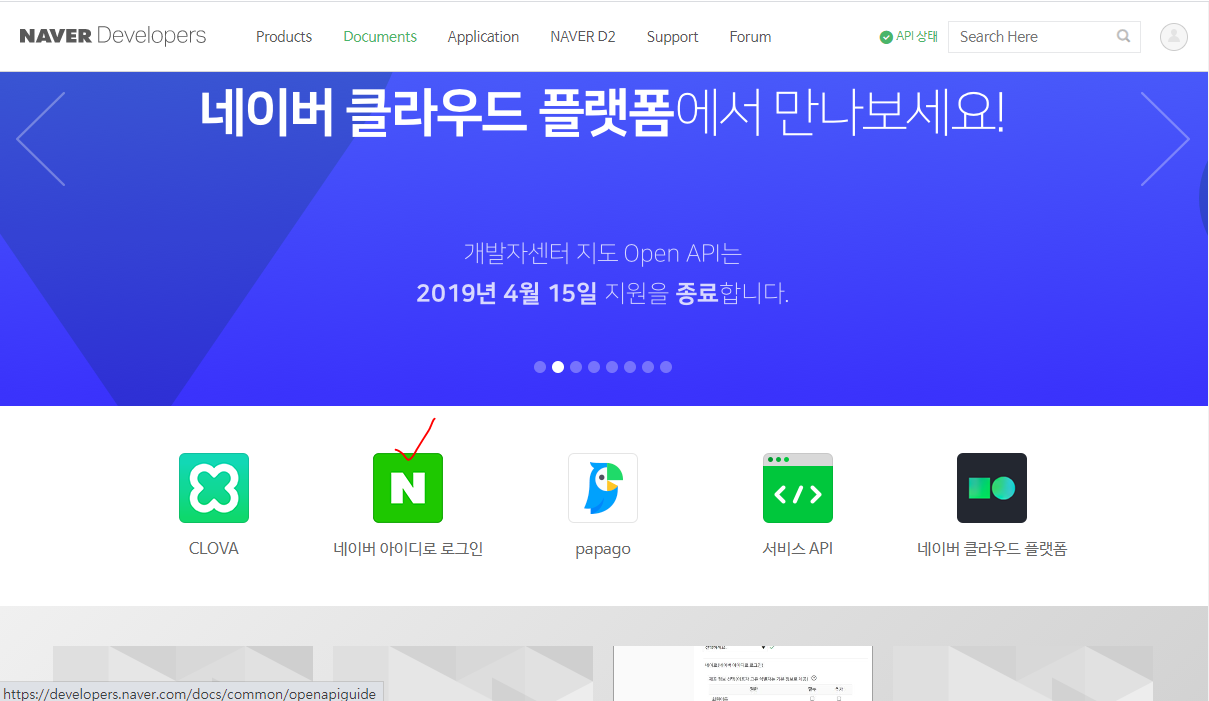The width and height of the screenshot is (1209, 701).
Task: Open the Products menu
Action: point(284,37)
